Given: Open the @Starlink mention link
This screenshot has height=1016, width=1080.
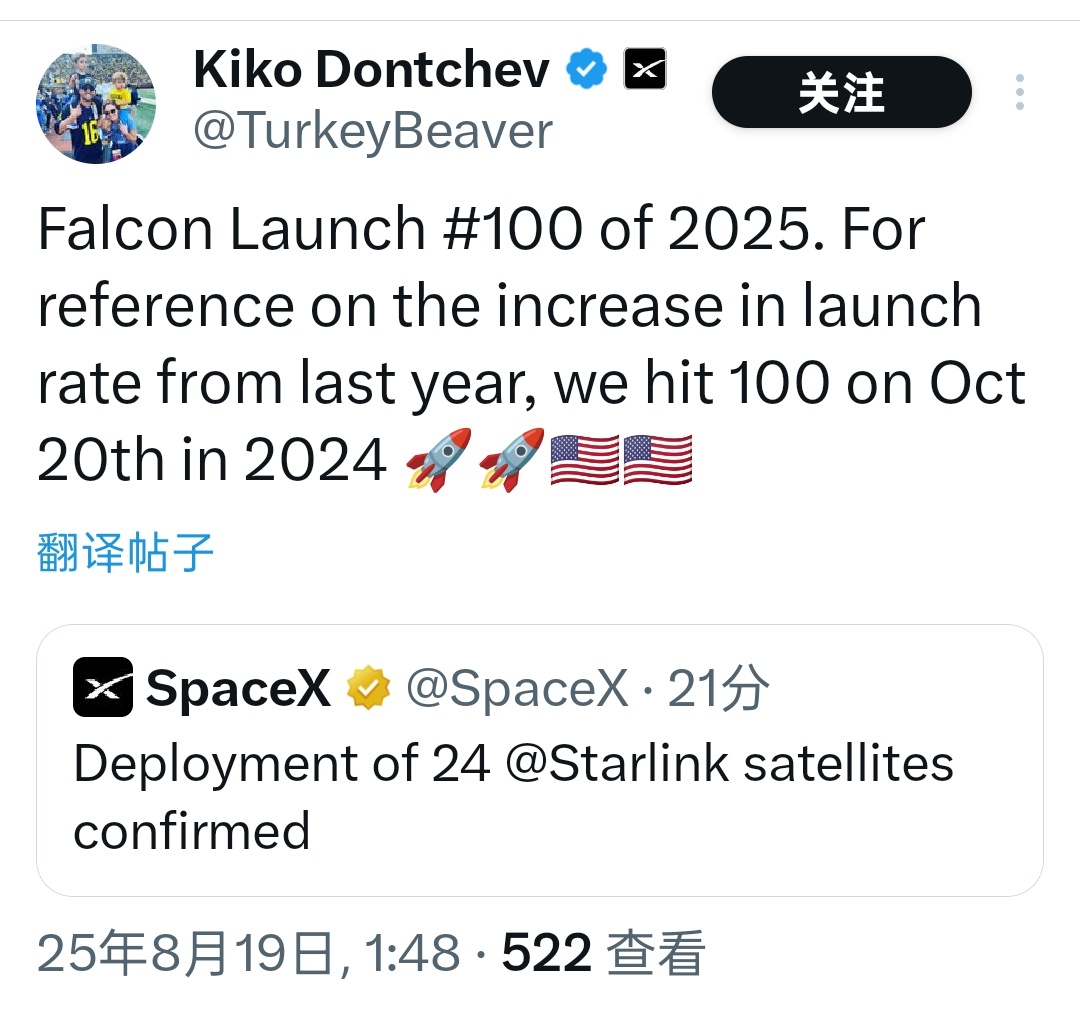Looking at the screenshot, I should pos(616,764).
